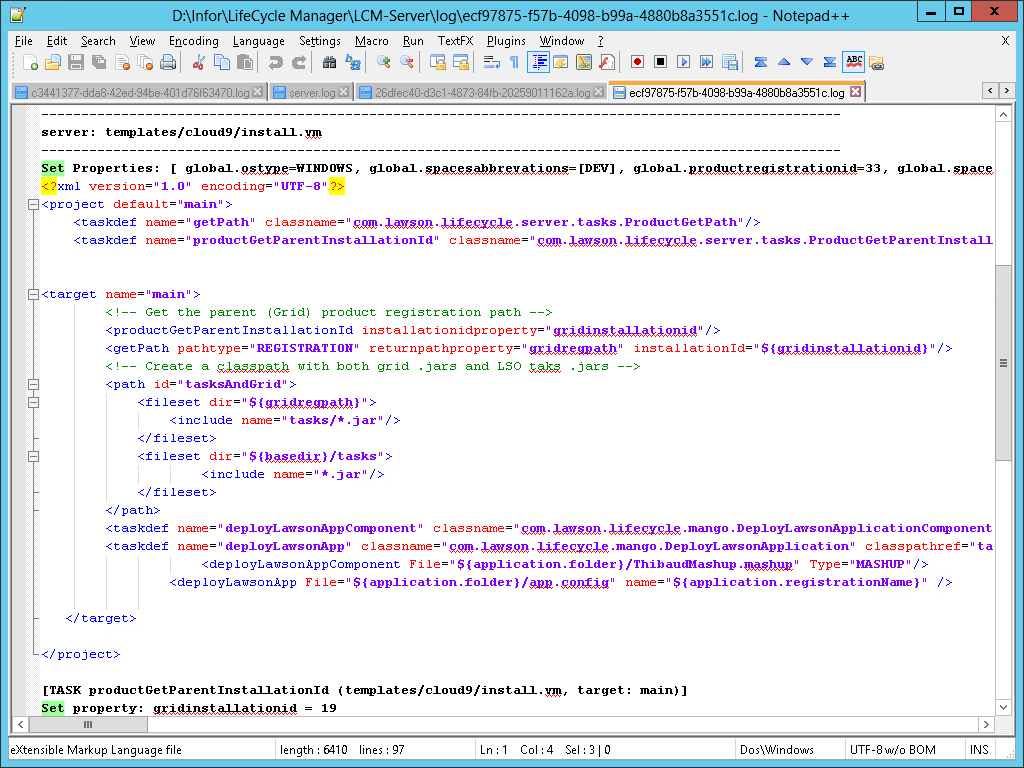Toggle the ABC spell-check button
This screenshot has height=768, width=1024.
point(853,62)
